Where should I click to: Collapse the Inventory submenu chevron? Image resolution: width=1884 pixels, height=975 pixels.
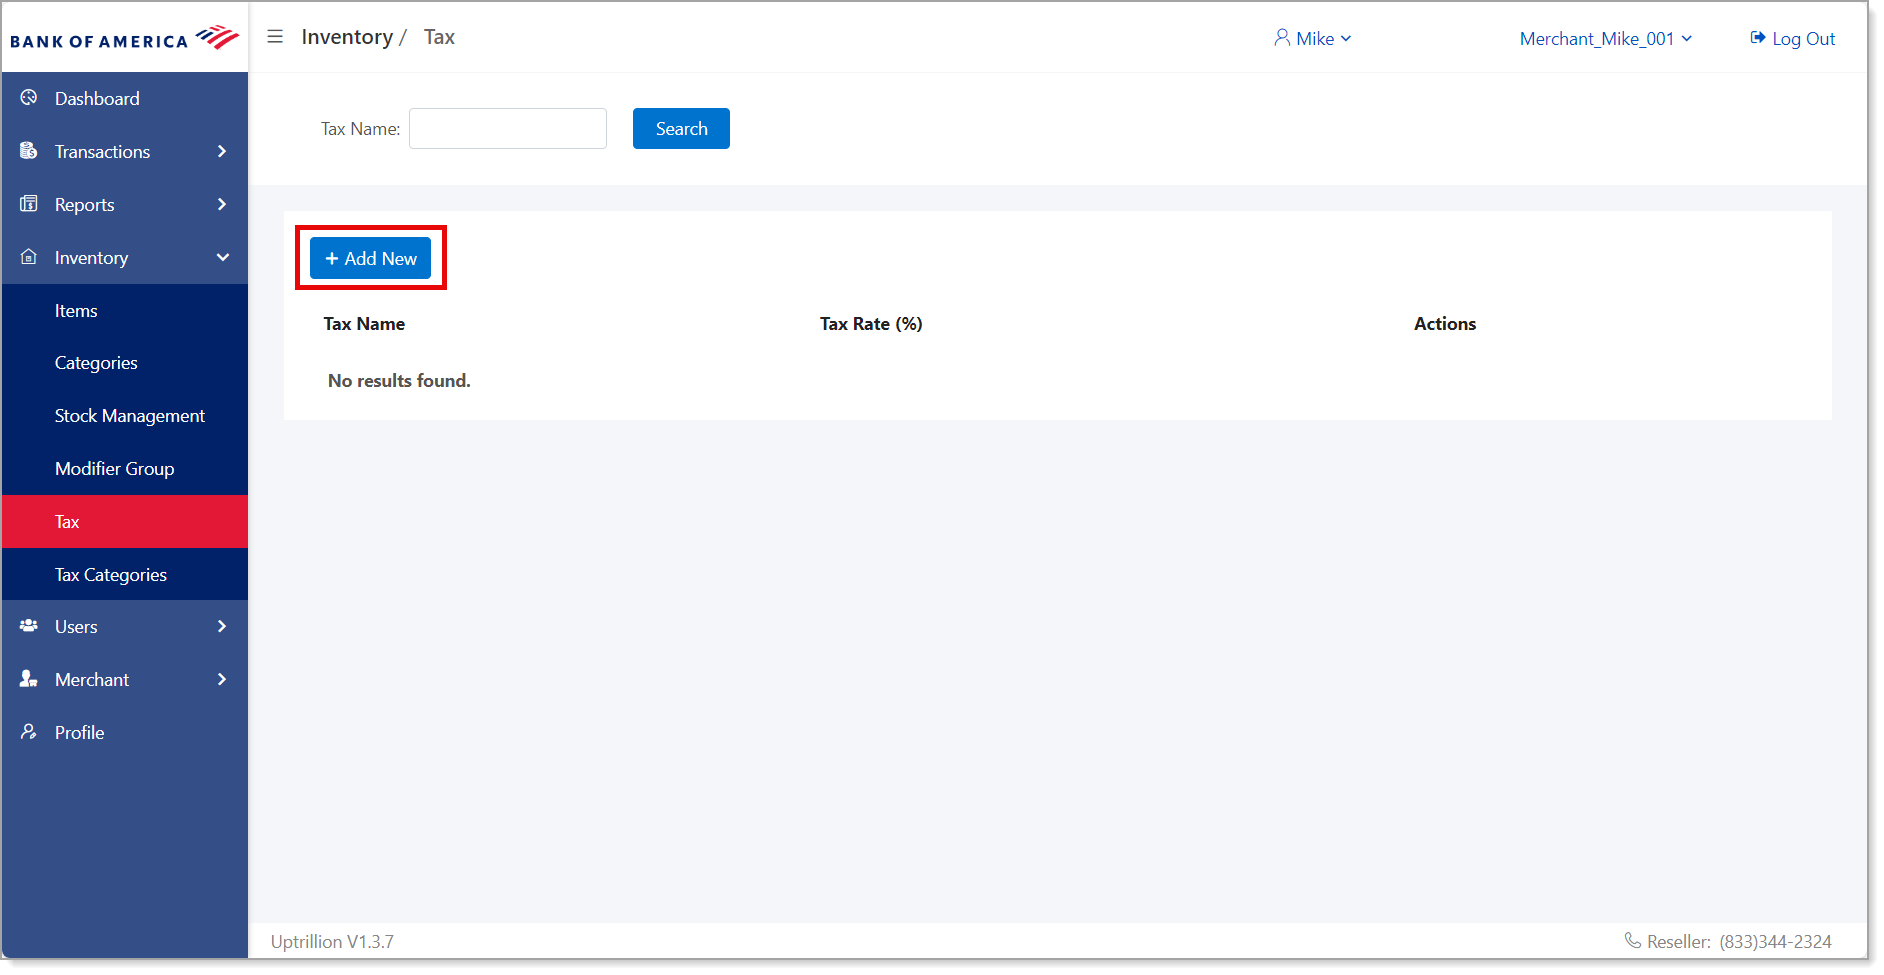point(222,257)
